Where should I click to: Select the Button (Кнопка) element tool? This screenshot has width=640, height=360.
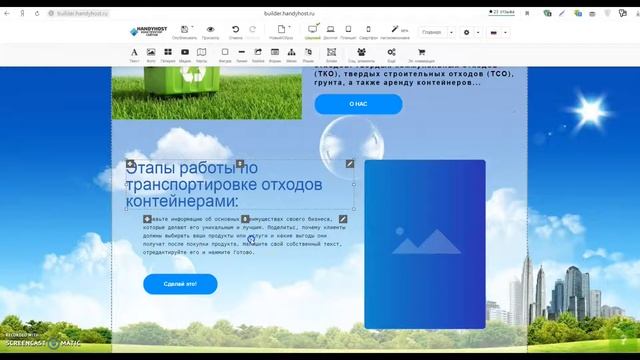coord(258,52)
